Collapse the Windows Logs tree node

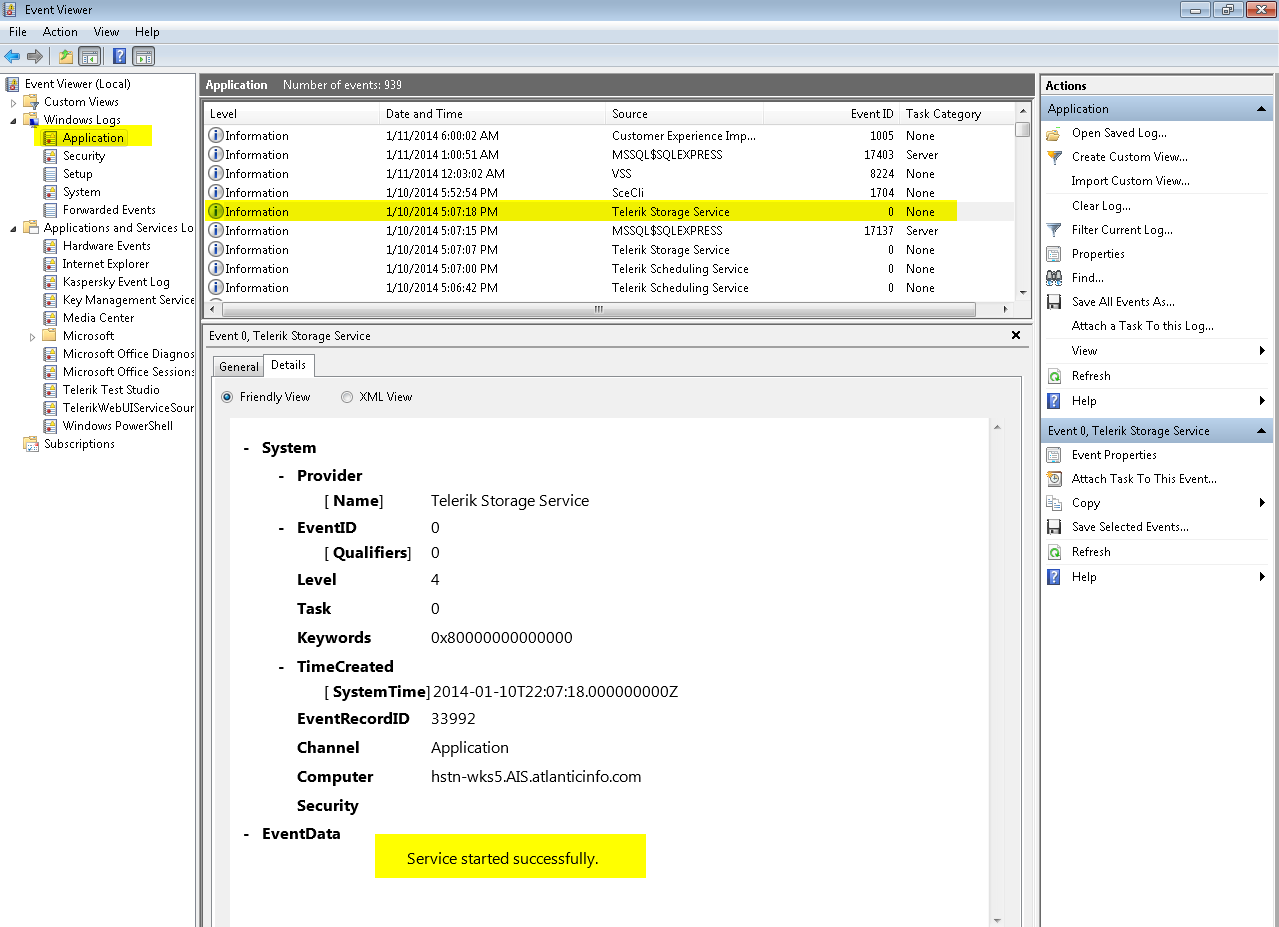point(14,120)
